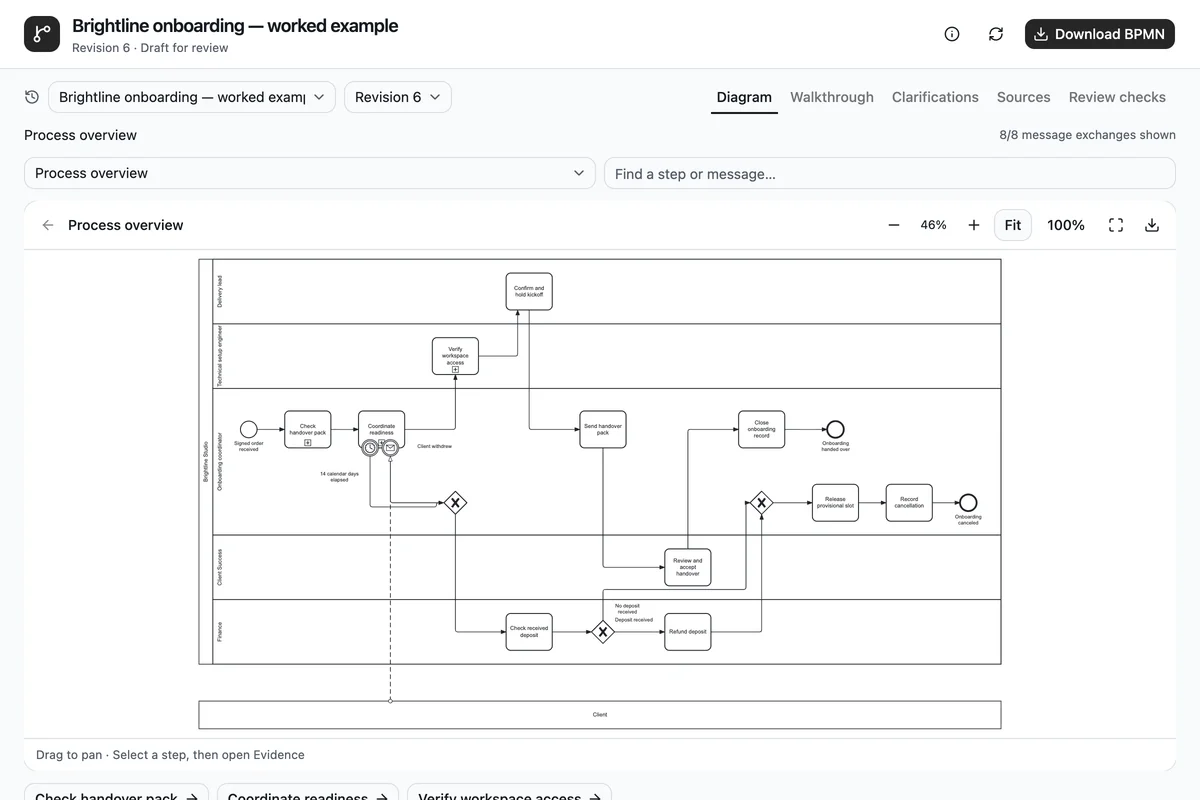Image resolution: width=1200 pixels, height=800 pixels.
Task: Click the Revision 6 · Draft for review subtitle
Action: [150, 48]
